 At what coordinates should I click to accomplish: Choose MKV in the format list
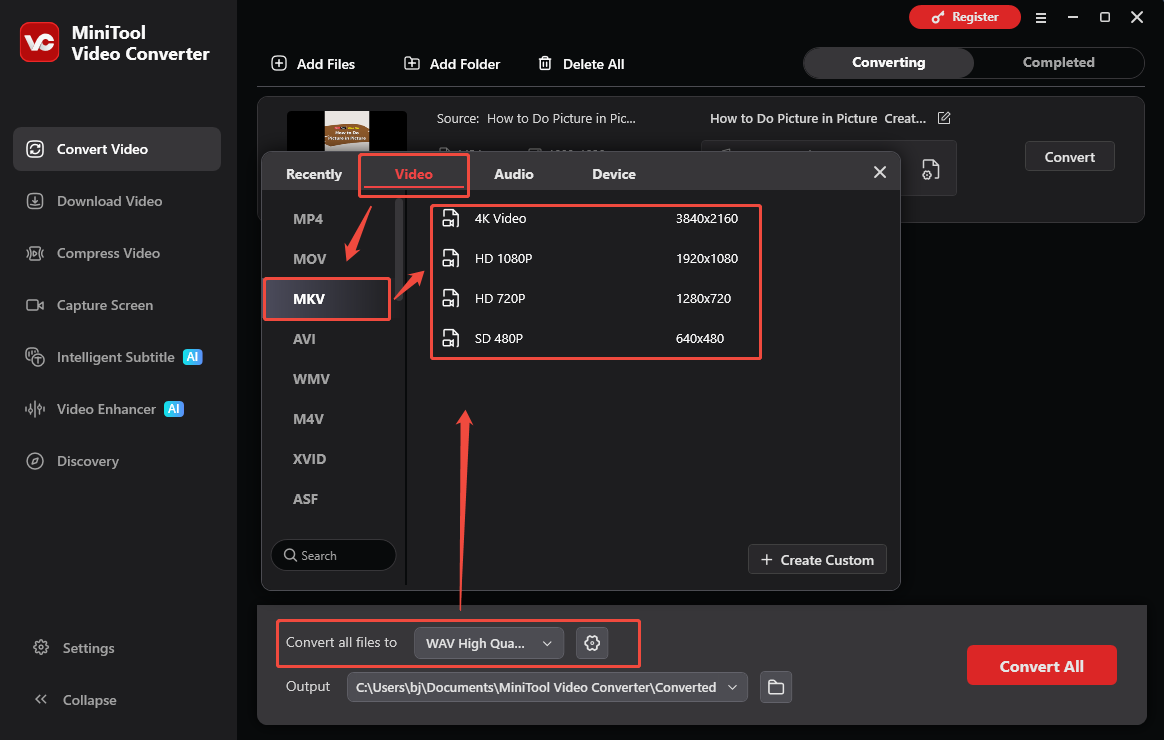click(327, 299)
